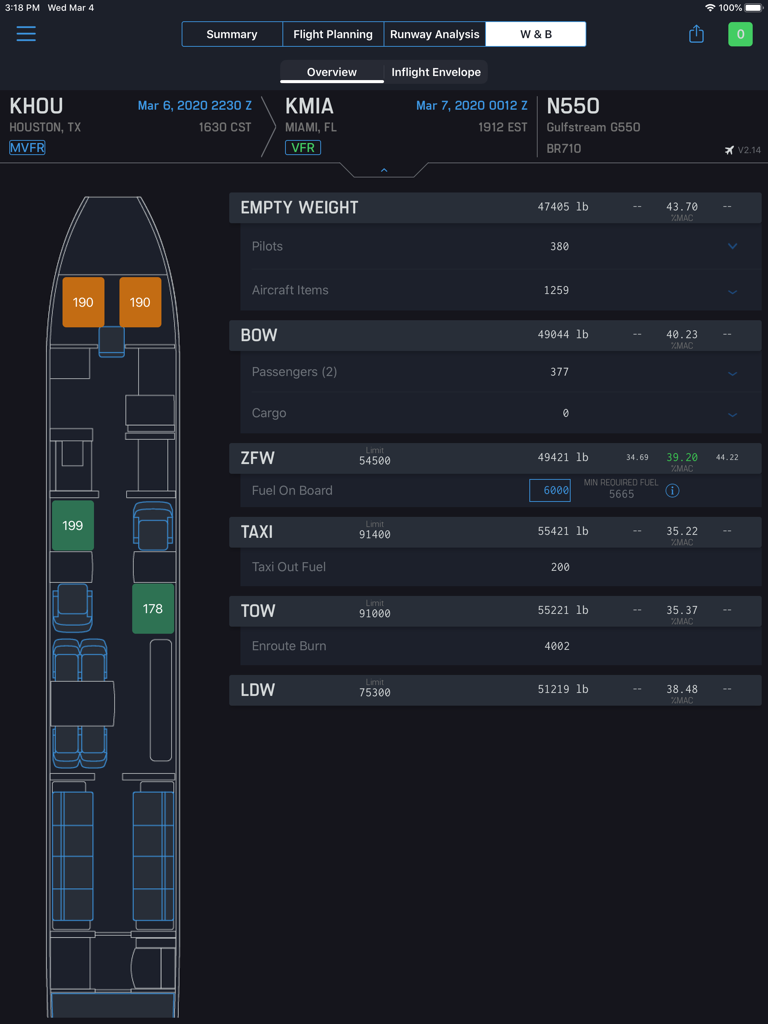Expand the Cargo row

click(x=732, y=412)
